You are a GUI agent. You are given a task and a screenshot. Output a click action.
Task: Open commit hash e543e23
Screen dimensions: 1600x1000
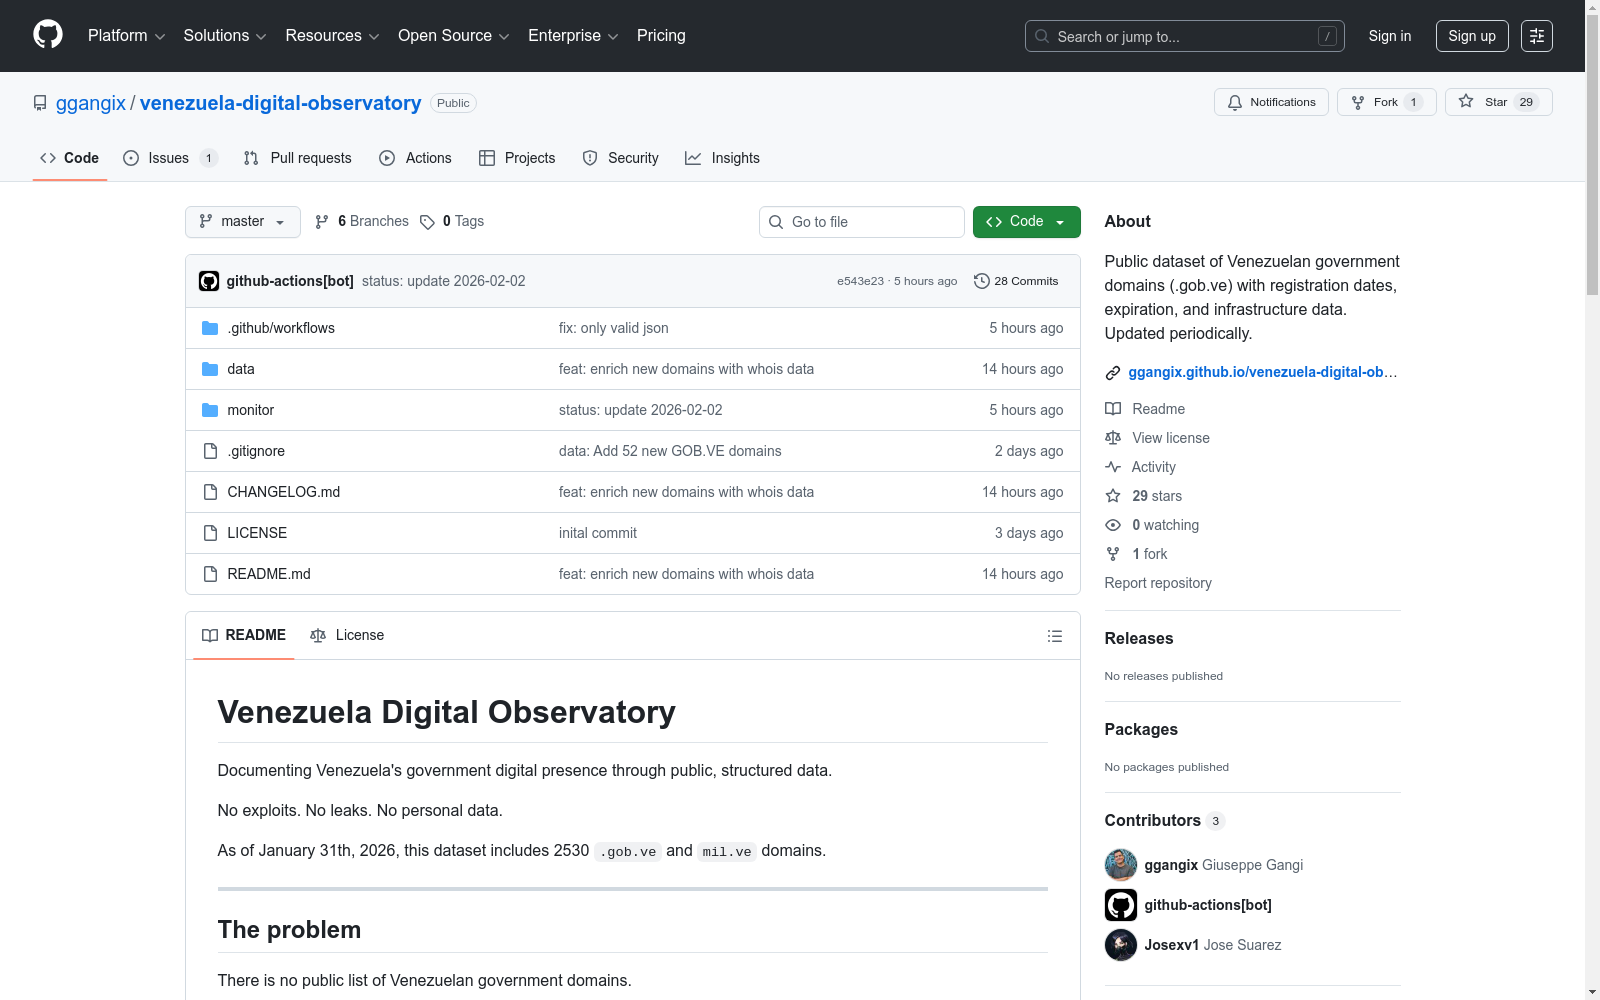pyautogui.click(x=860, y=282)
